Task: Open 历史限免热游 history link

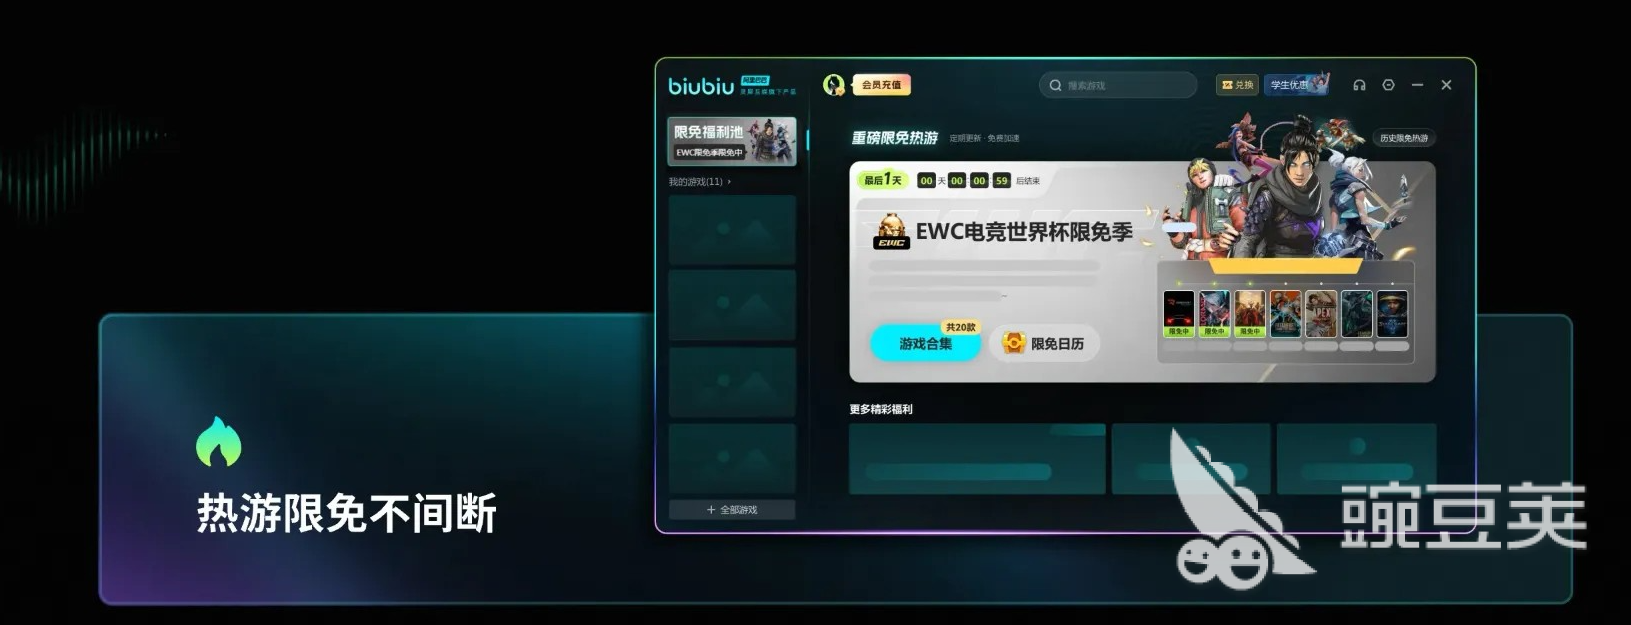Action: click(1404, 138)
